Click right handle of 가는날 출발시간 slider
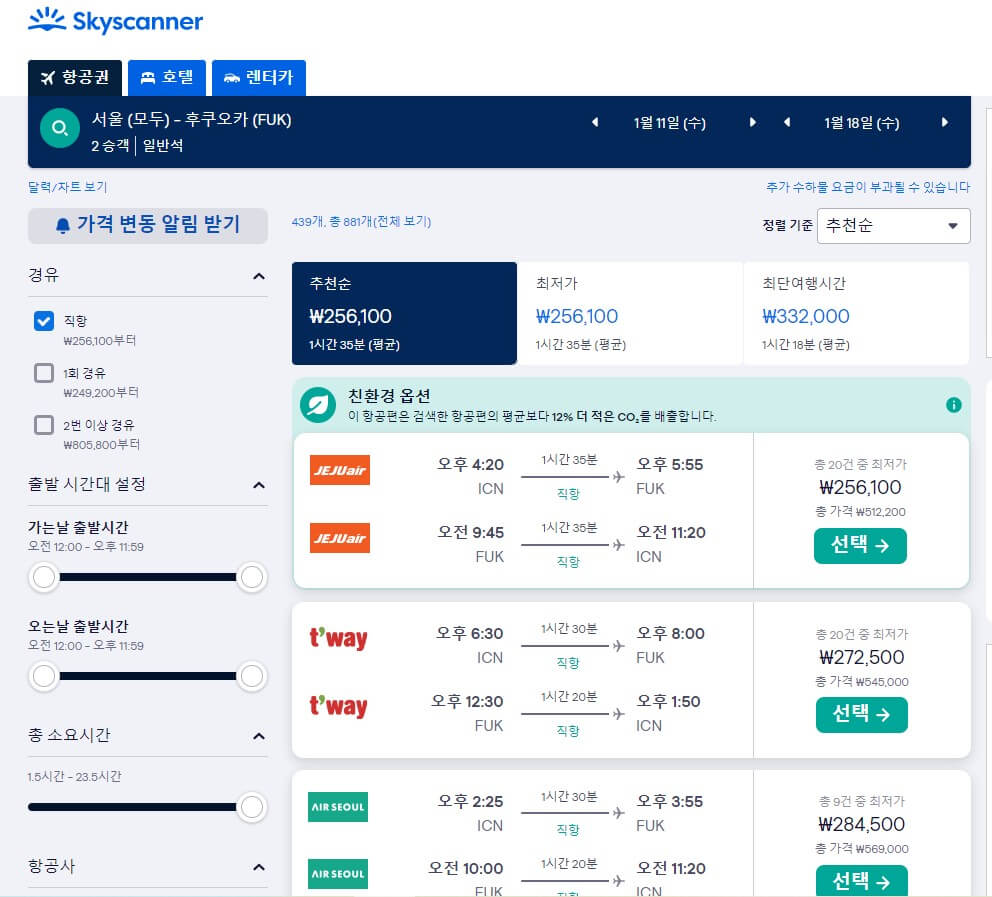992x897 pixels. click(252, 577)
